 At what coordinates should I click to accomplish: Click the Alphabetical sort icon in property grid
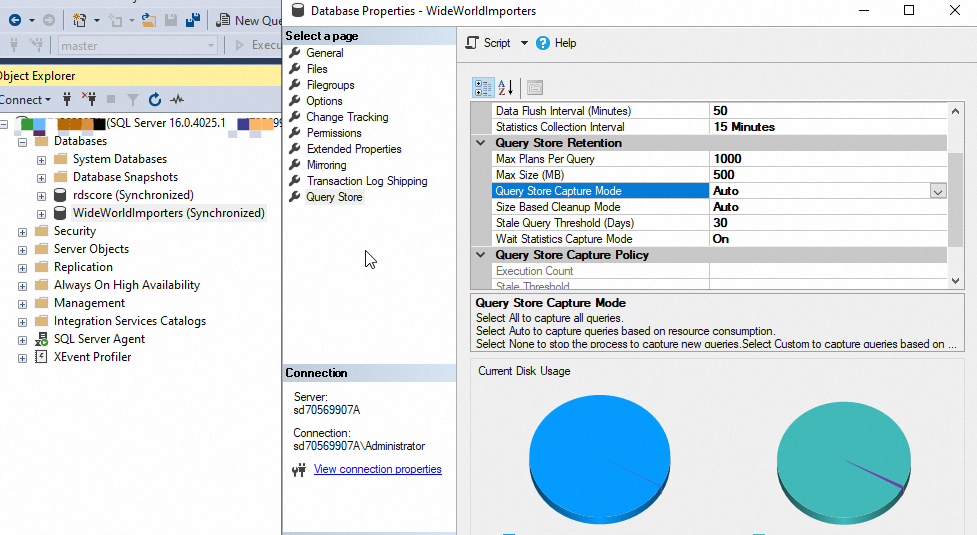505,88
